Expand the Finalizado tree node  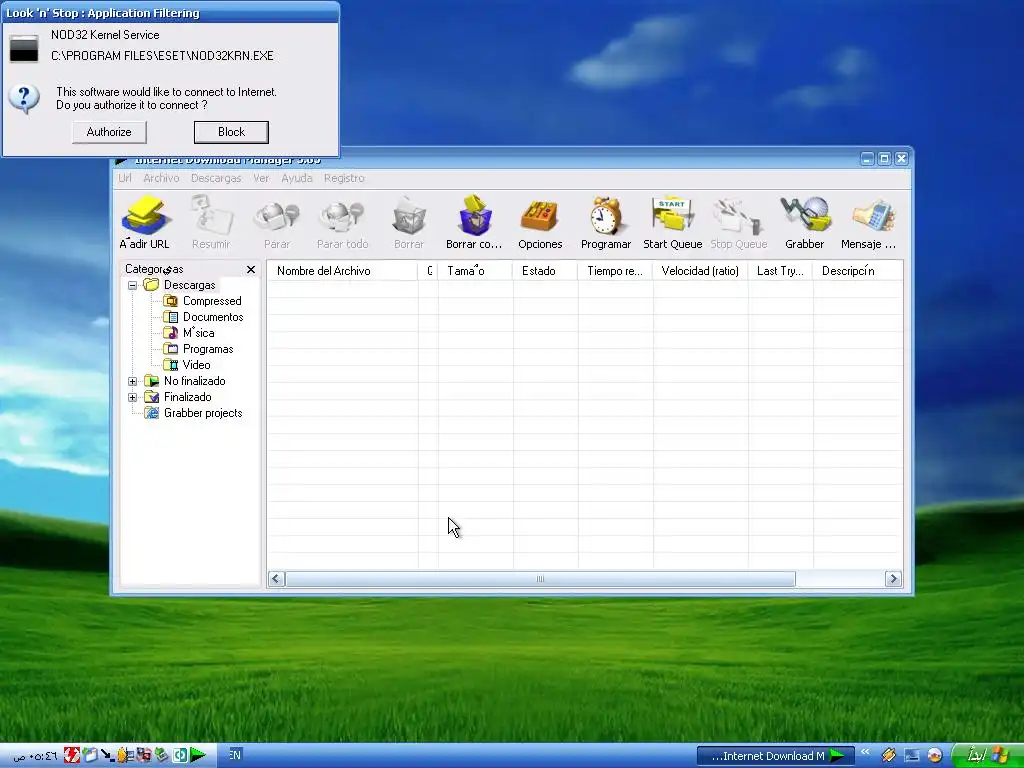(x=133, y=397)
